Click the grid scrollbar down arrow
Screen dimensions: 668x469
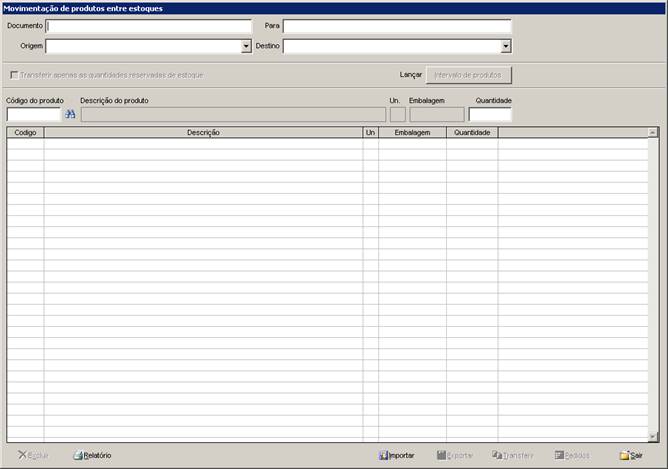point(653,436)
